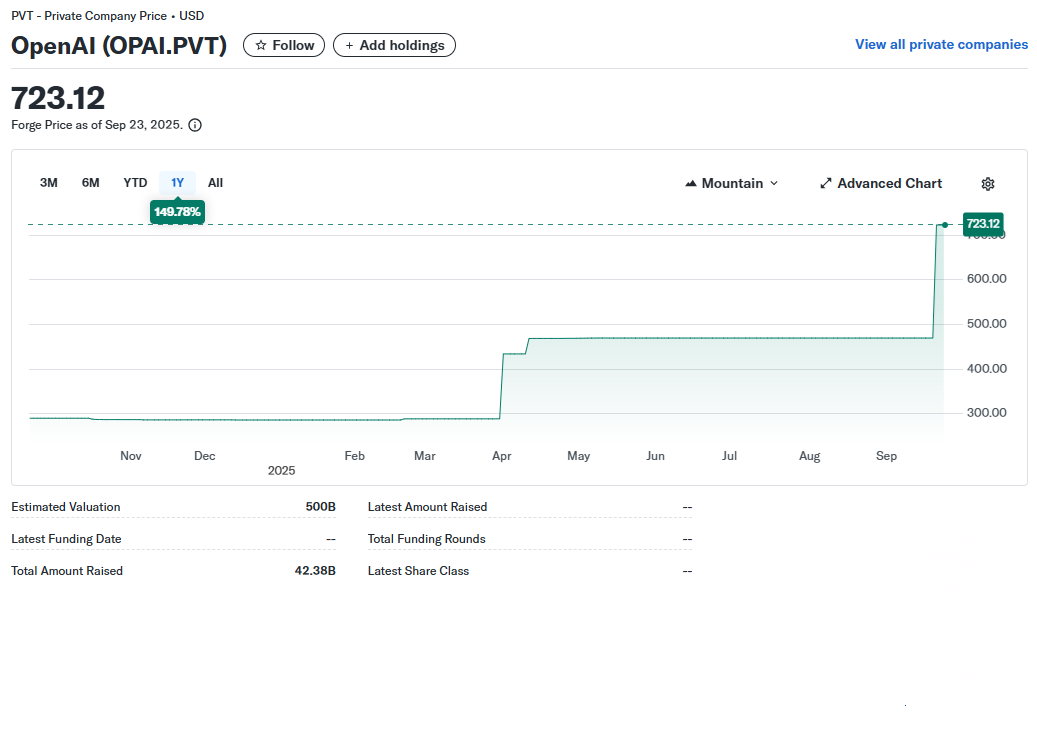The height and width of the screenshot is (751, 1037).
Task: Switch chart to 6M range
Action: [x=91, y=183]
